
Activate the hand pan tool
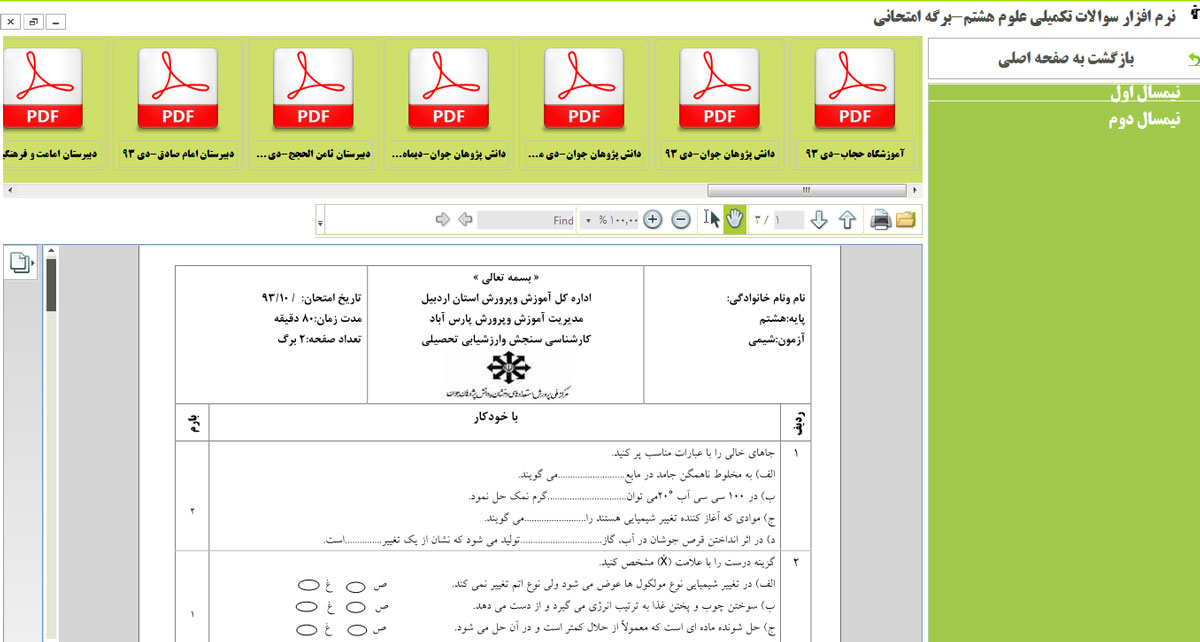click(735, 219)
